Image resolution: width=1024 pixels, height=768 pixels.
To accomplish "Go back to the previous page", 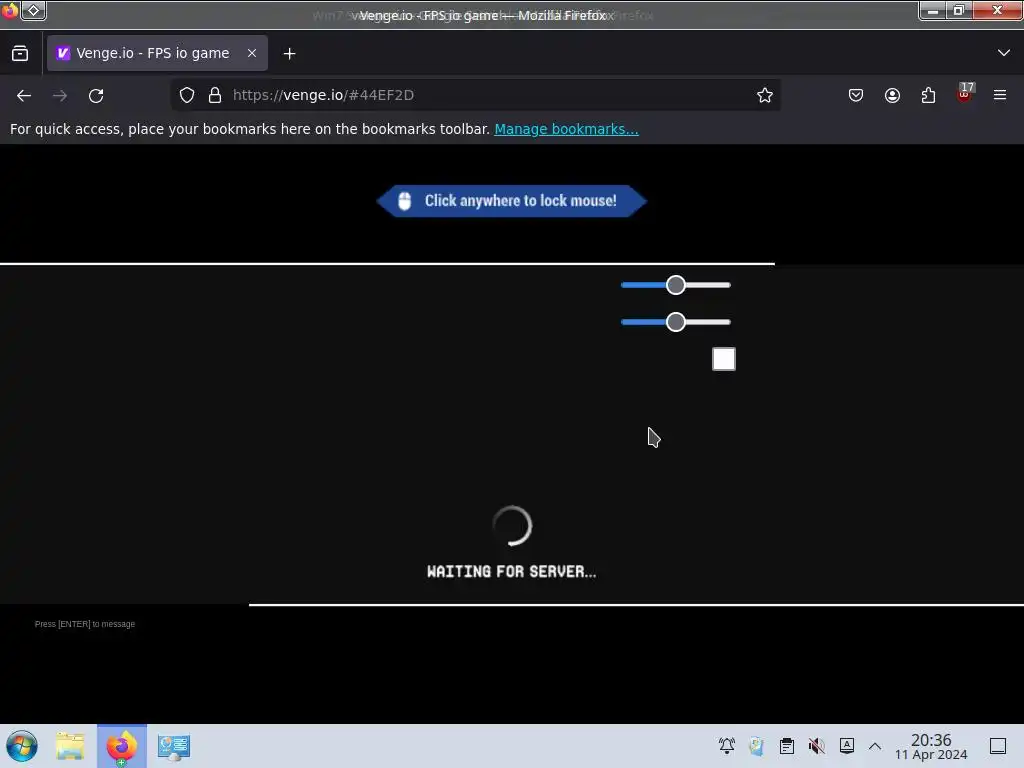I will click(24, 95).
